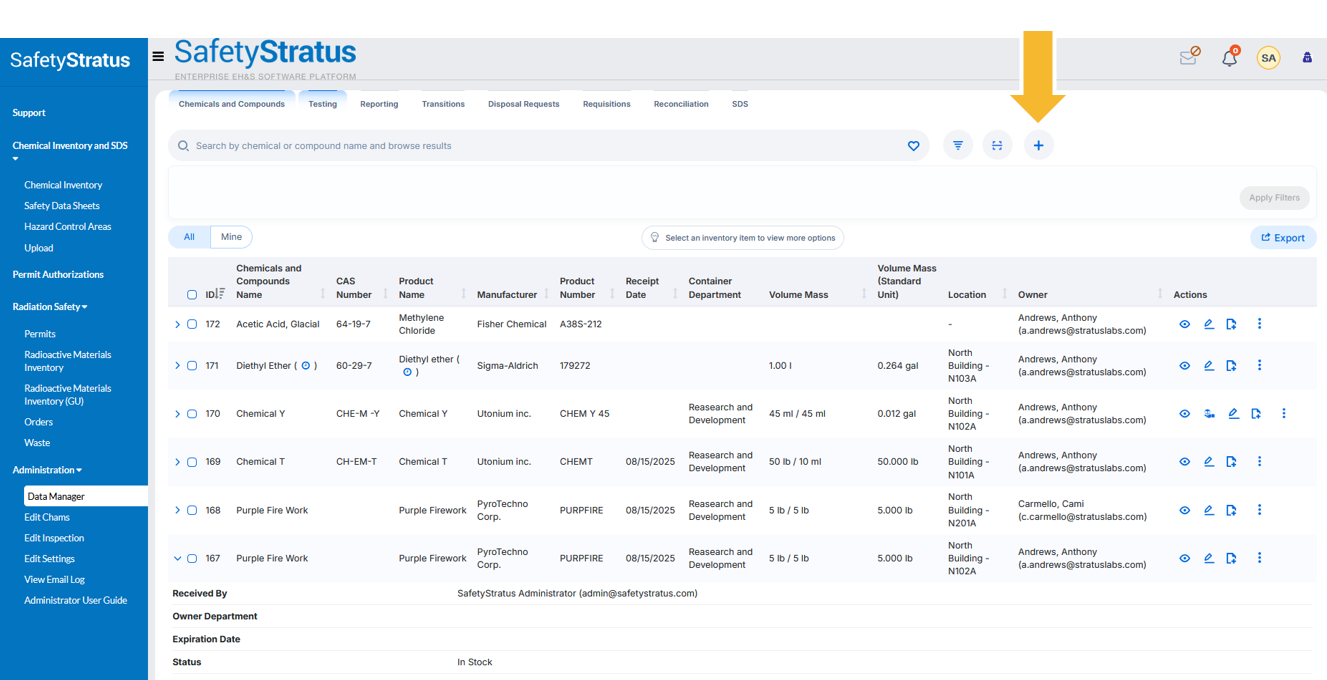The width and height of the screenshot is (1327, 680).
Task: Click the Export button
Action: 1283,238
